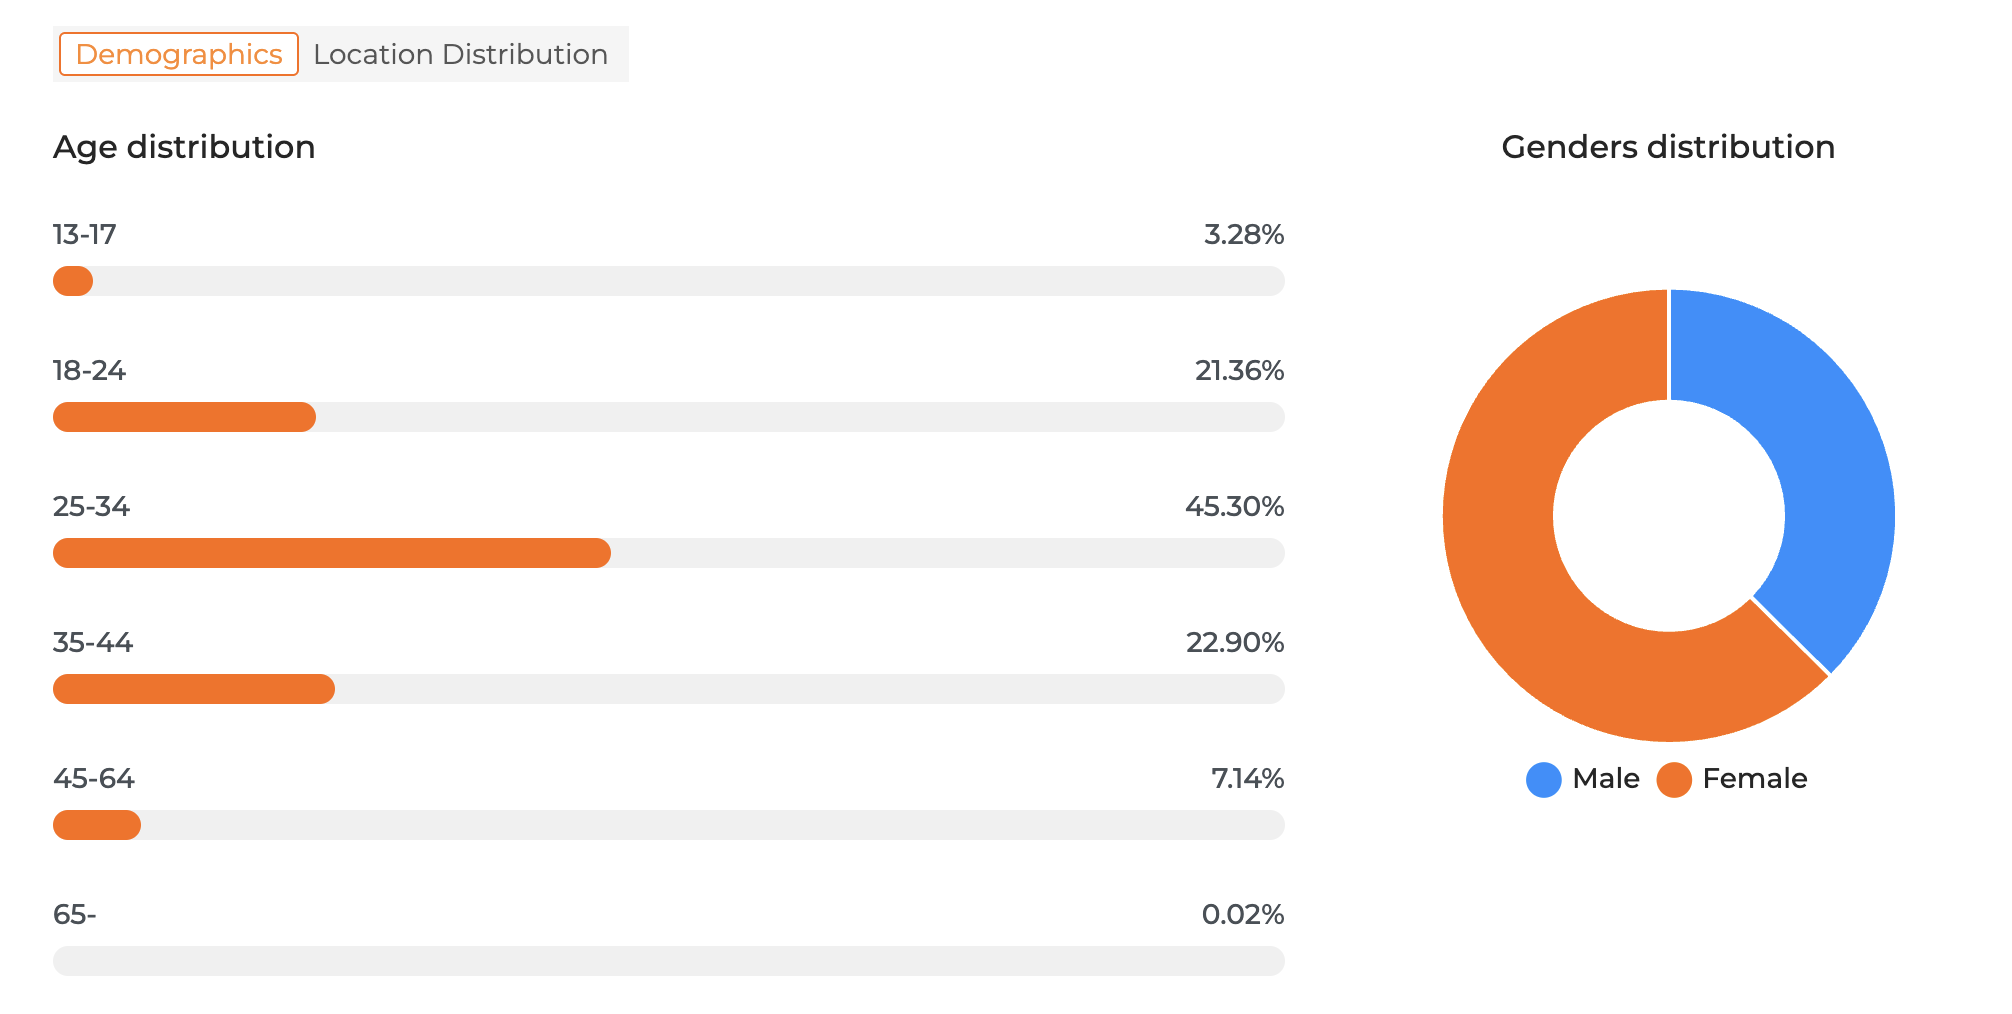
Task: Click the 21.36% percentage value
Action: (1239, 371)
